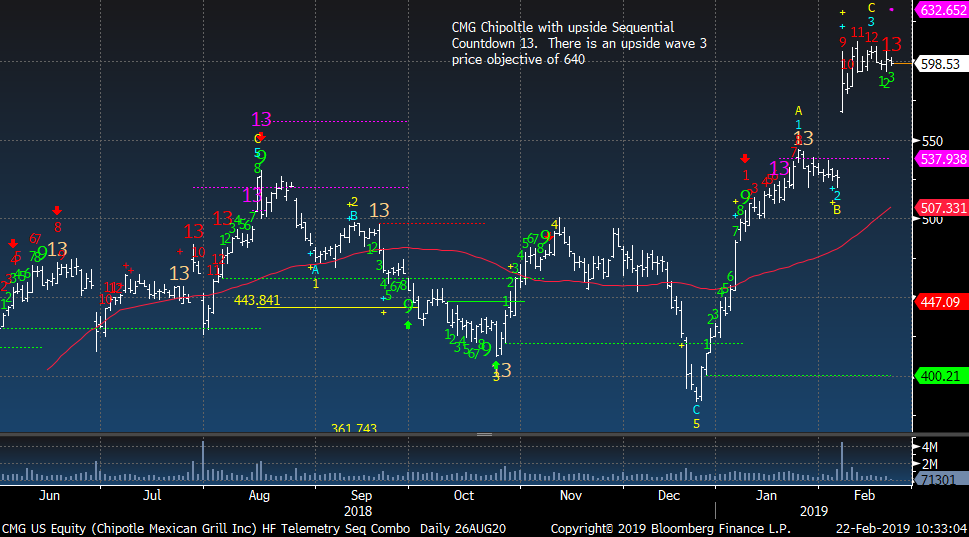
Task: Click the red down arrow at the August peak
Action: click(261, 137)
